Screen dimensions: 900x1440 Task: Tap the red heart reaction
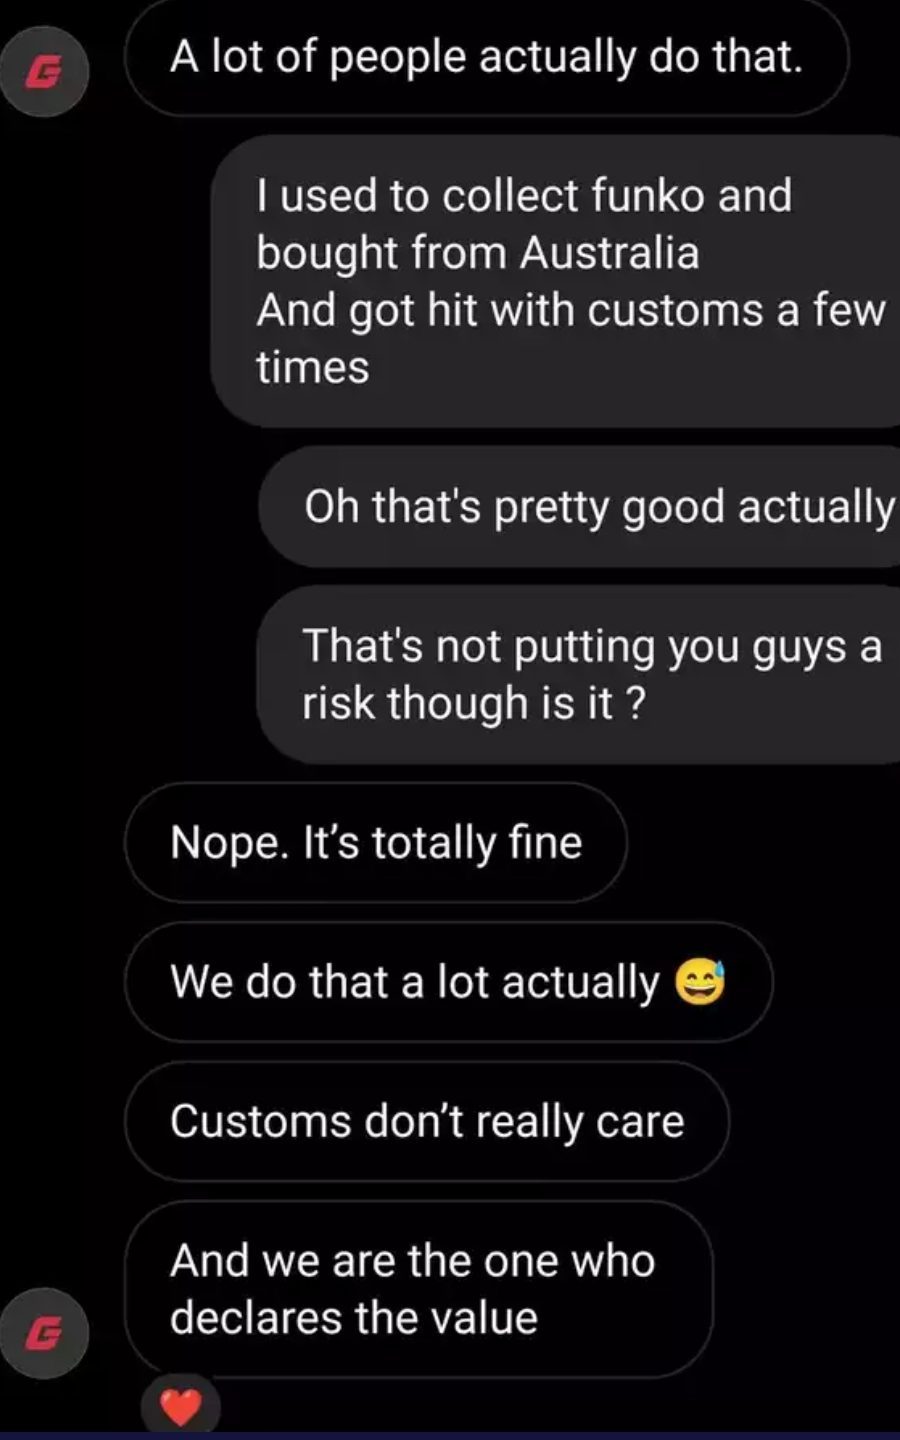point(181,1407)
